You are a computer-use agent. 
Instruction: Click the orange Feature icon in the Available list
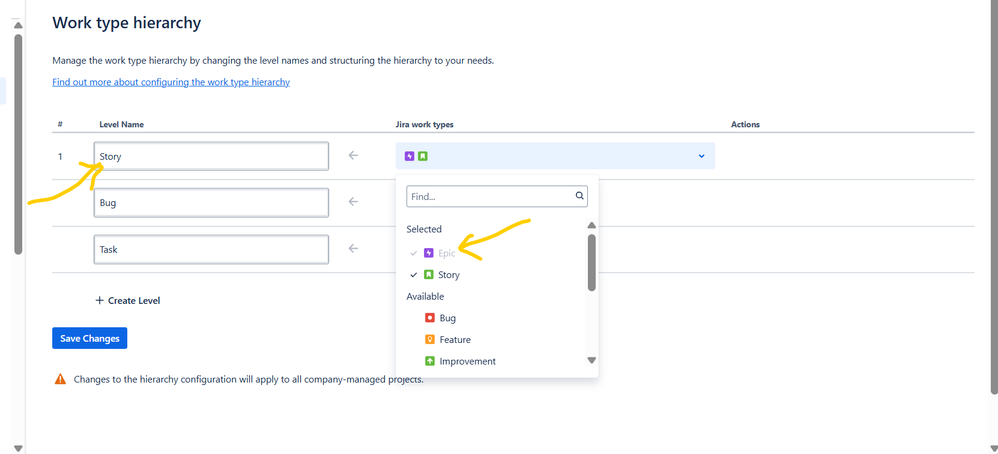(x=430, y=339)
